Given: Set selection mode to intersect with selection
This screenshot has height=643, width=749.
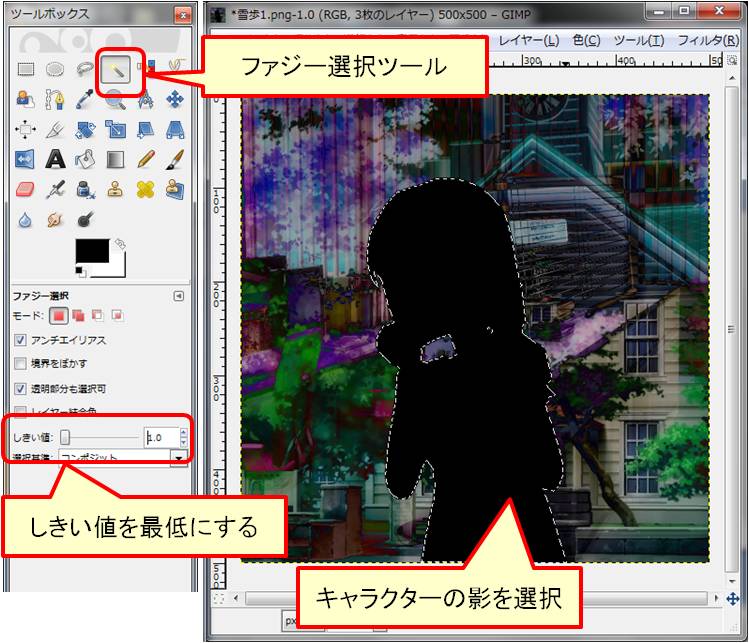Looking at the screenshot, I should pyautogui.click(x=118, y=315).
